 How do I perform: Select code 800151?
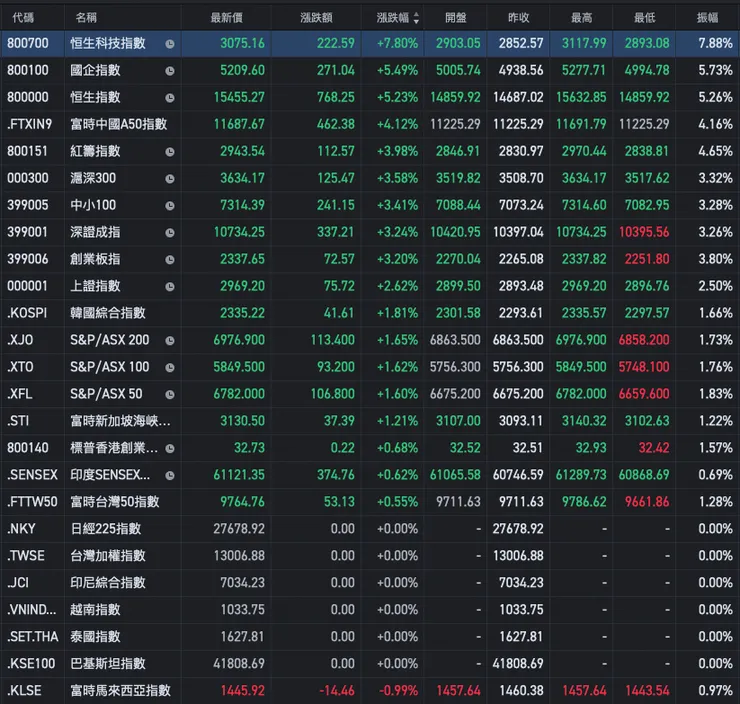click(x=27, y=151)
